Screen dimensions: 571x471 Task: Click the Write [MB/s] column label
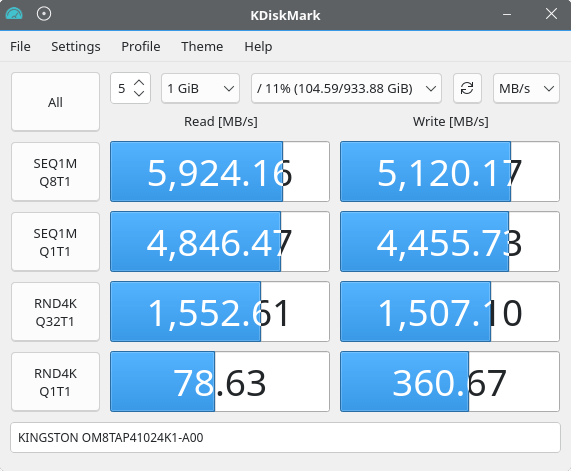tap(450, 122)
